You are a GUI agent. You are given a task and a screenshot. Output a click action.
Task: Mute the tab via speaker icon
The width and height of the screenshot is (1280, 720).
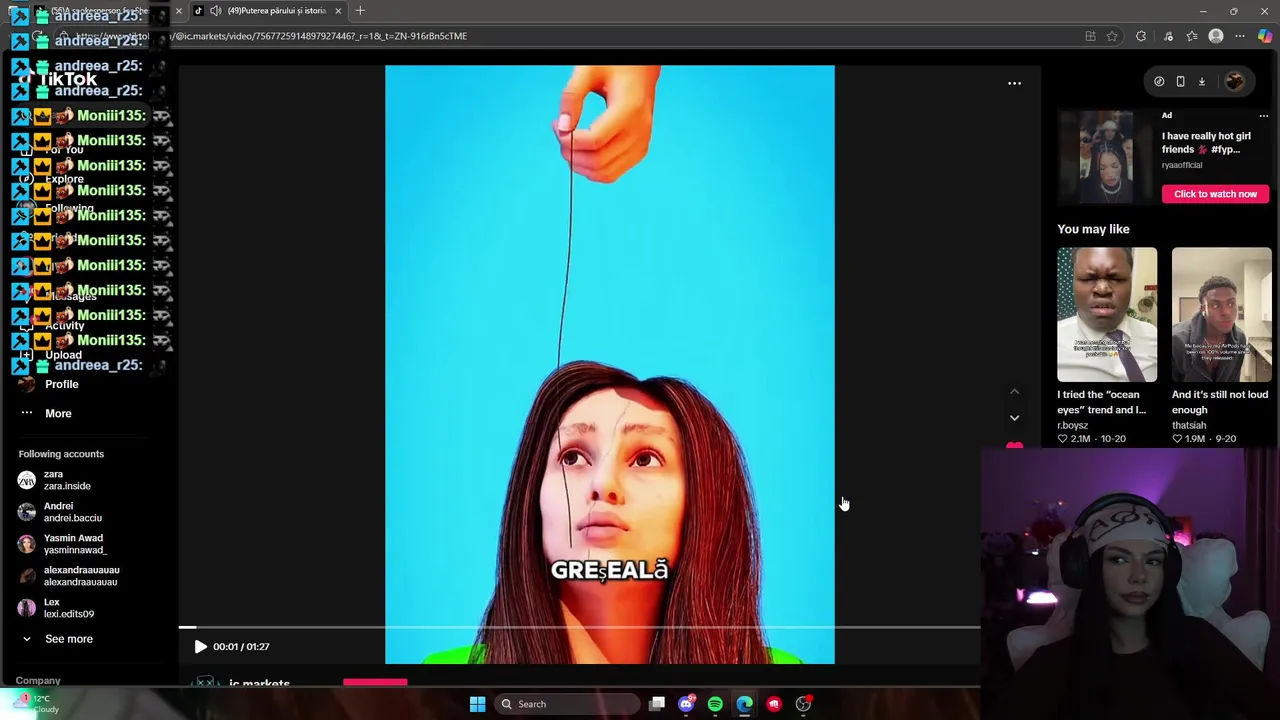pos(215,11)
